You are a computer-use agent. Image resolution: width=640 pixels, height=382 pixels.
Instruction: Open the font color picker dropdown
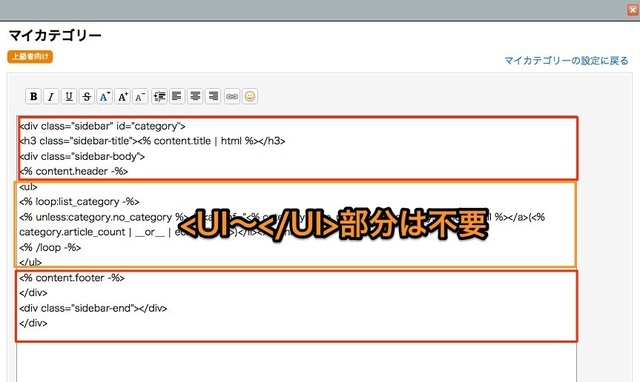(x=104, y=97)
